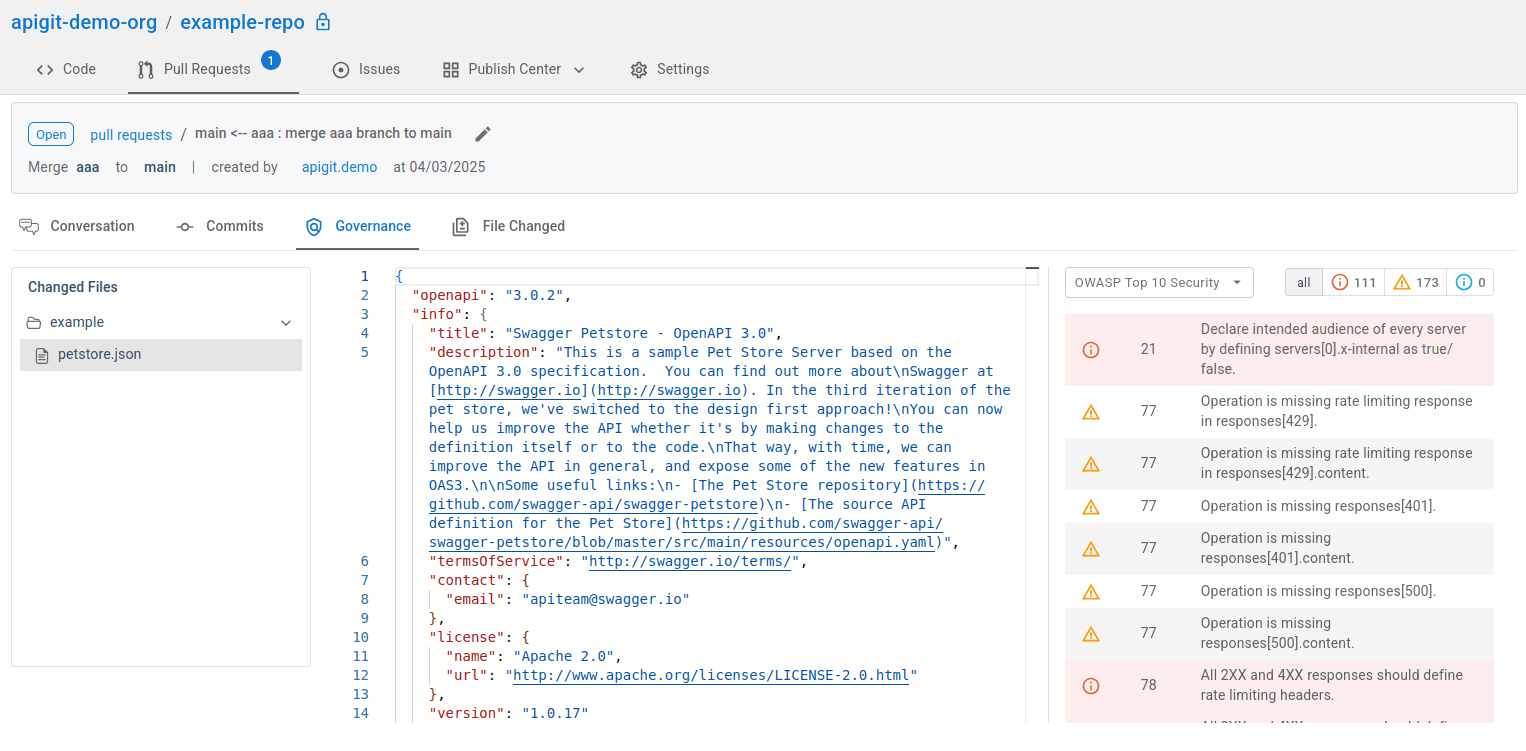The height and width of the screenshot is (751, 1526).
Task: Open the Settings tab
Action: pos(670,70)
